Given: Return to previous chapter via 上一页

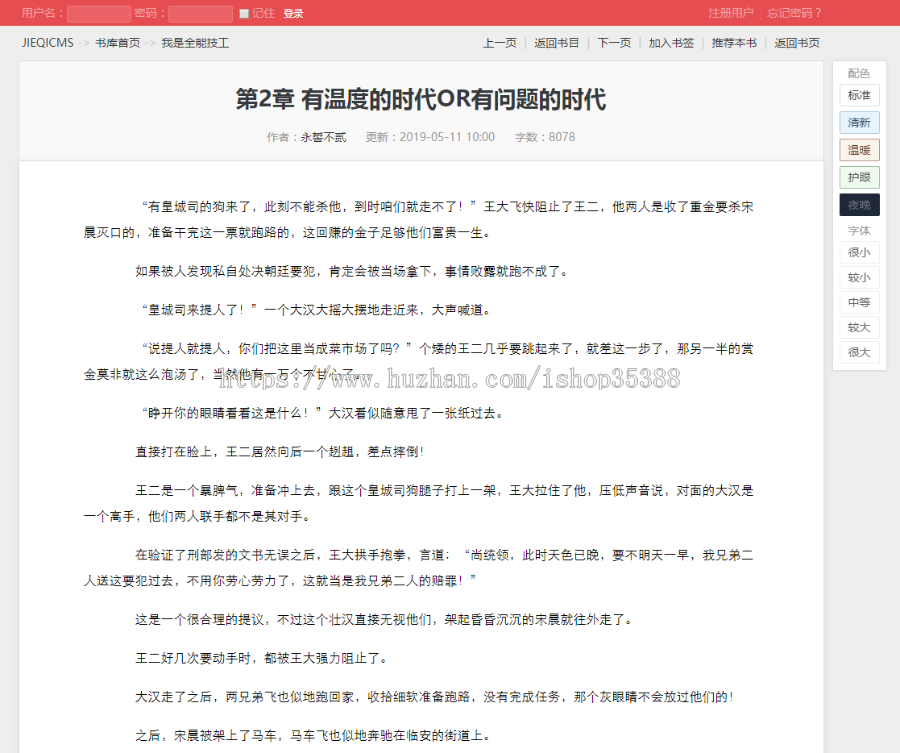Looking at the screenshot, I should [497, 43].
